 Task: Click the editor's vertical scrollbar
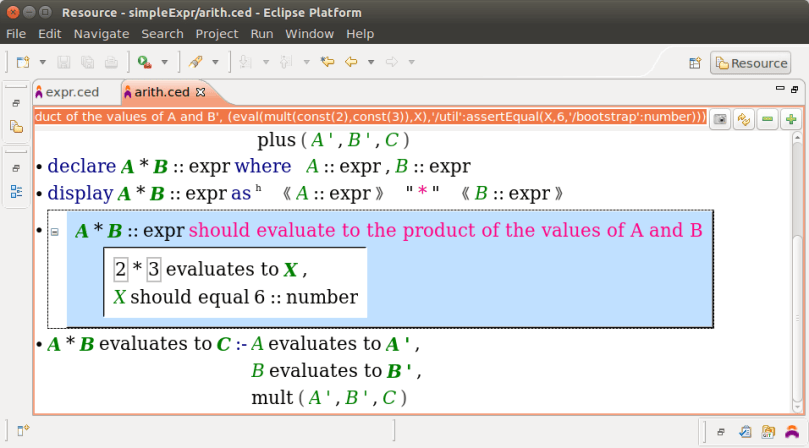(x=796, y=270)
